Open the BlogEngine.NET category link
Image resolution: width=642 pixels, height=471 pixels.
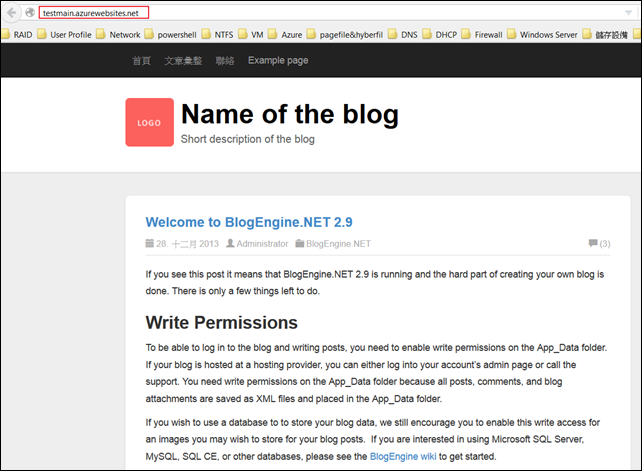tap(338, 243)
